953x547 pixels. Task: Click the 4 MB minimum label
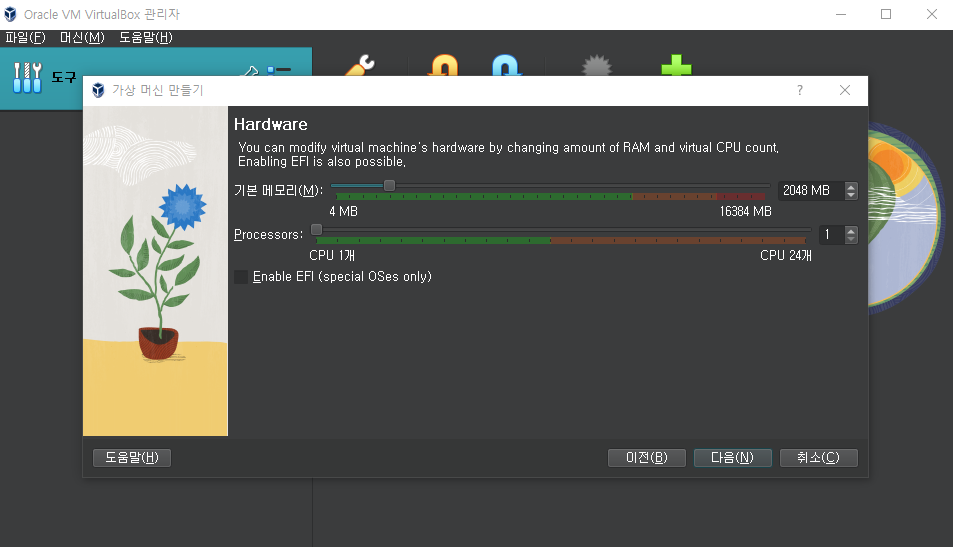(343, 212)
